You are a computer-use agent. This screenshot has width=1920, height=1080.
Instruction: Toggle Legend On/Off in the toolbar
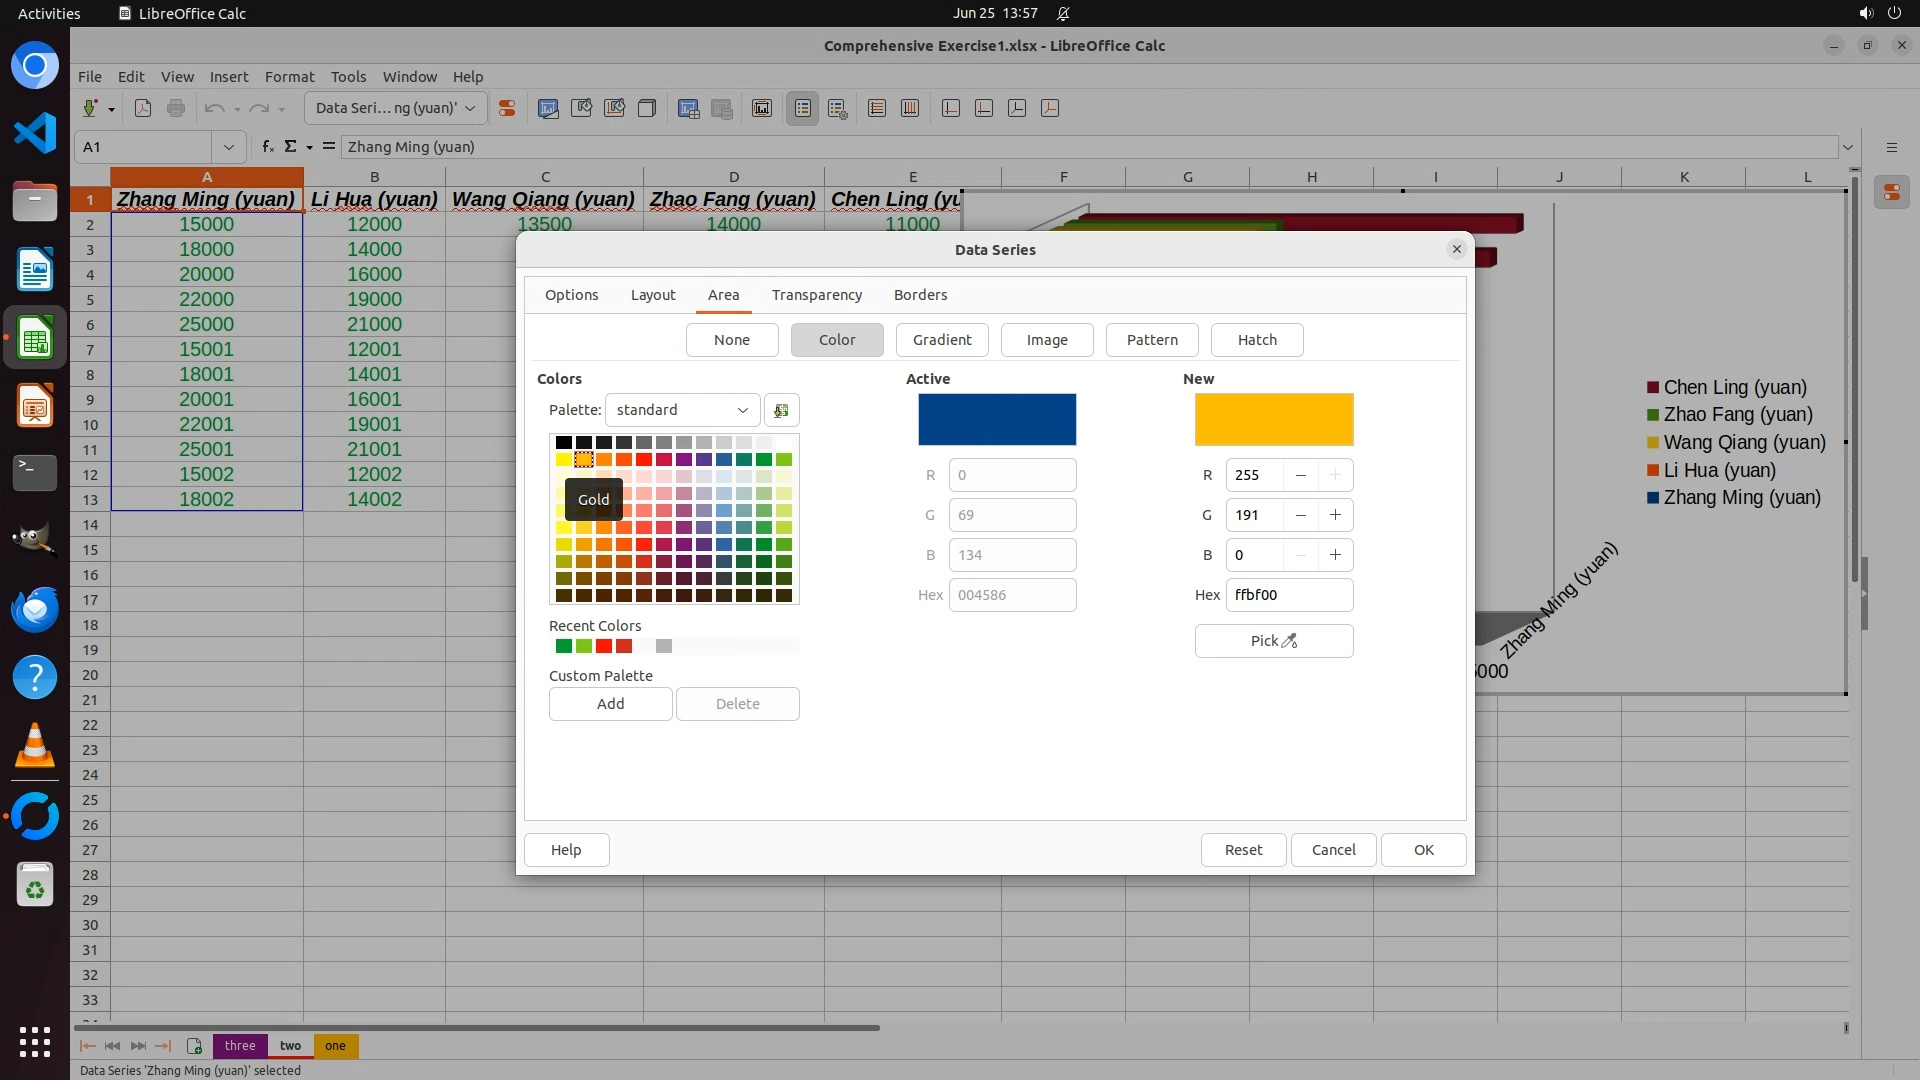pyautogui.click(x=803, y=108)
